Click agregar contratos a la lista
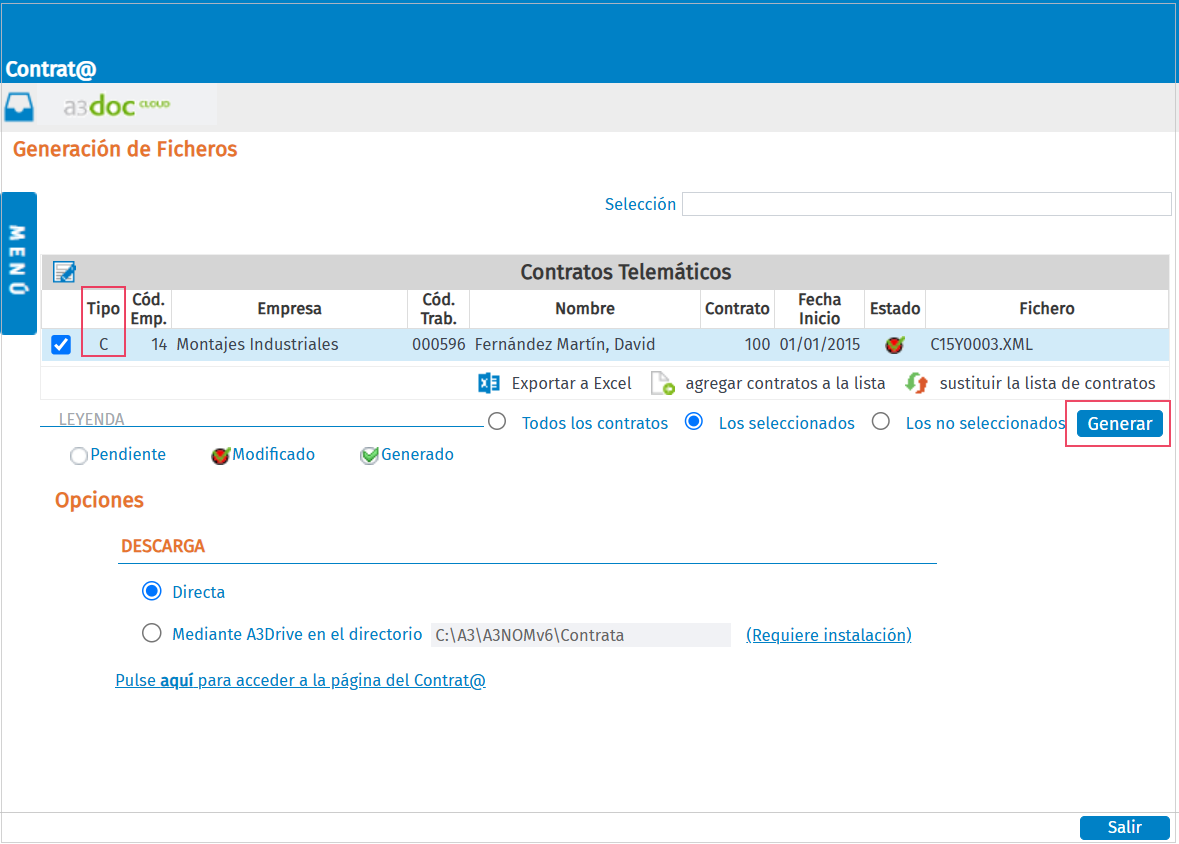Image resolution: width=1179 pixels, height=844 pixels. (x=785, y=384)
